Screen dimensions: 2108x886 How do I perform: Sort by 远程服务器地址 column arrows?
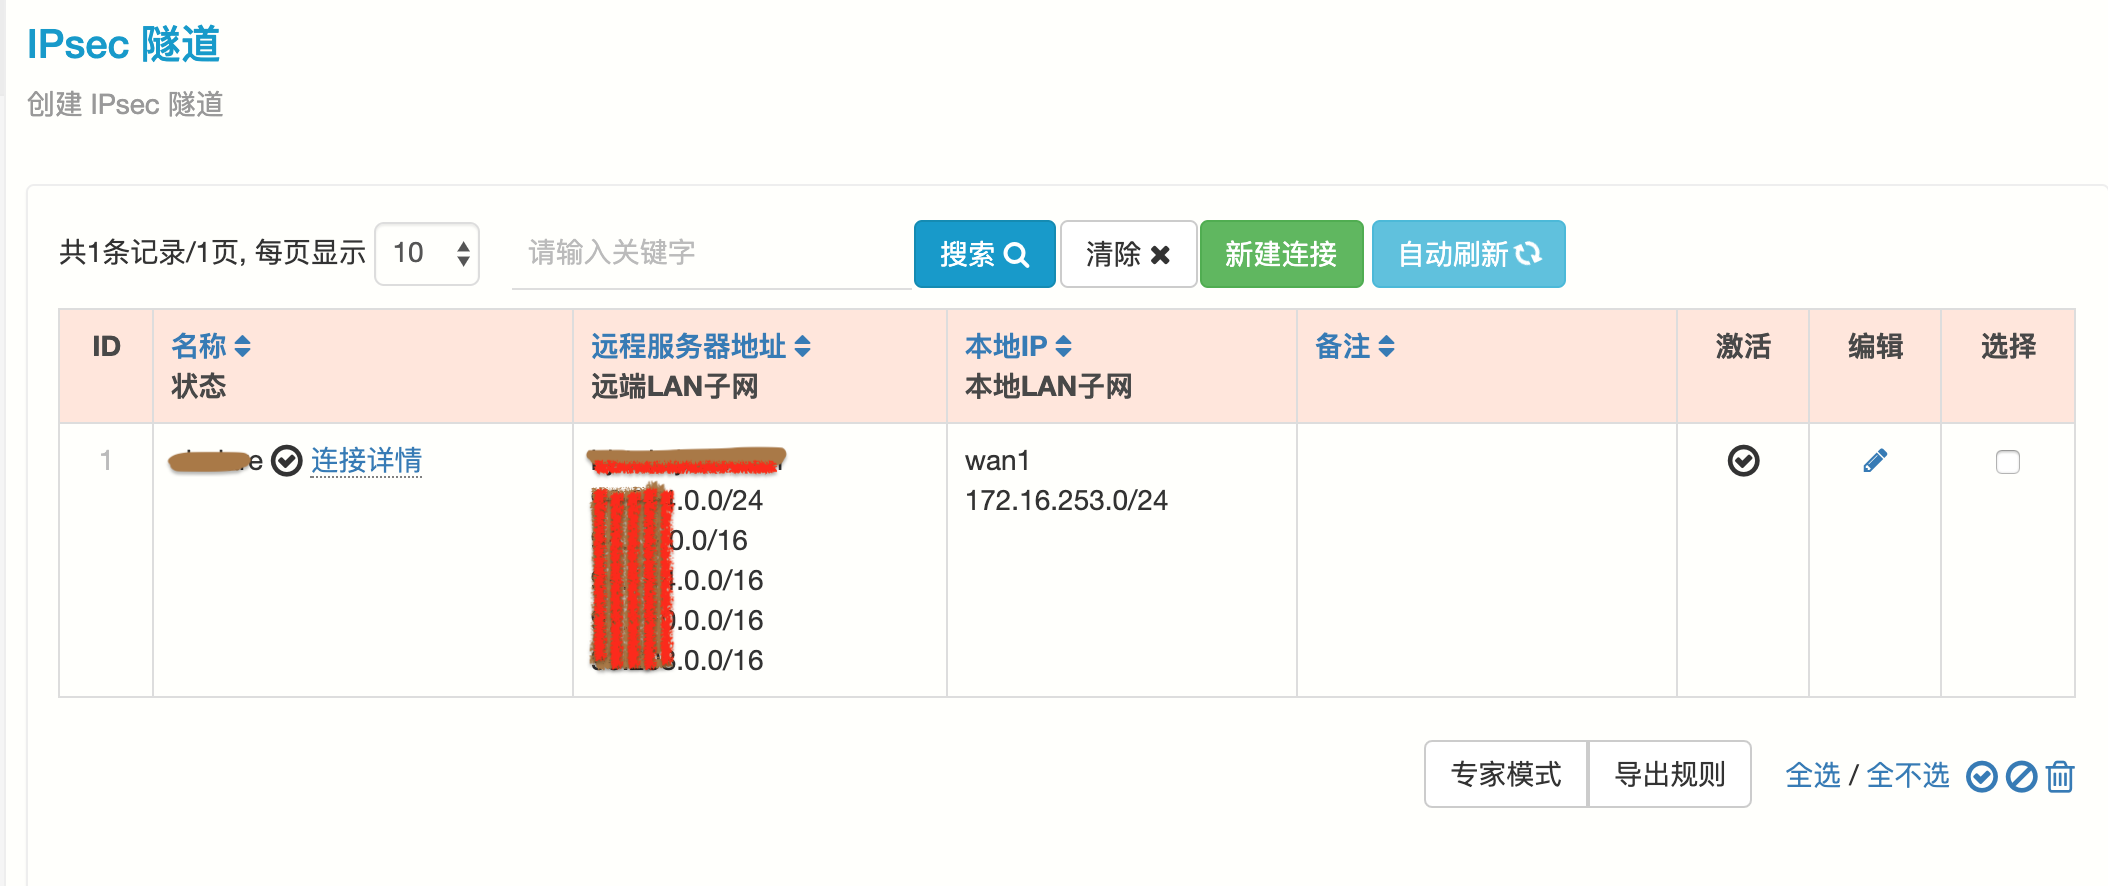point(802,347)
